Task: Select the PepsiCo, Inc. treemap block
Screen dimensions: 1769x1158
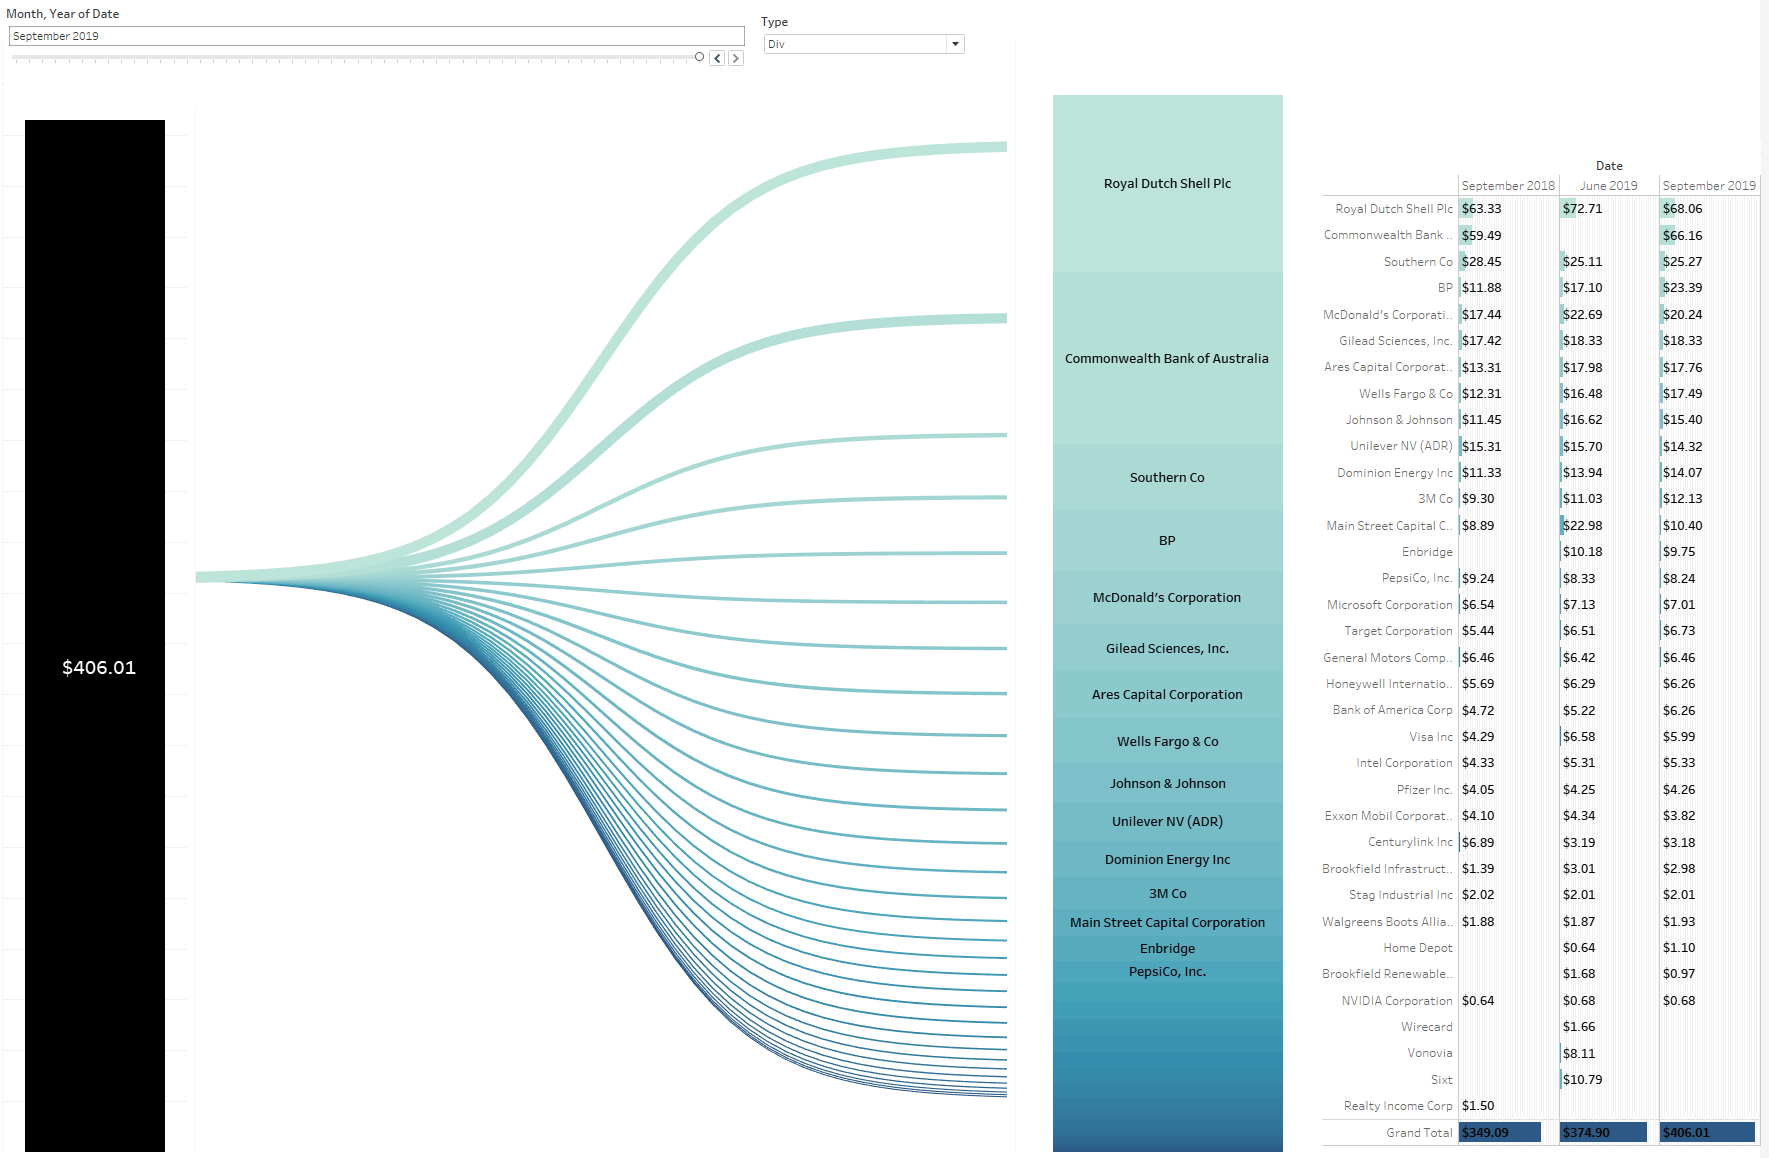Action: tap(1168, 972)
